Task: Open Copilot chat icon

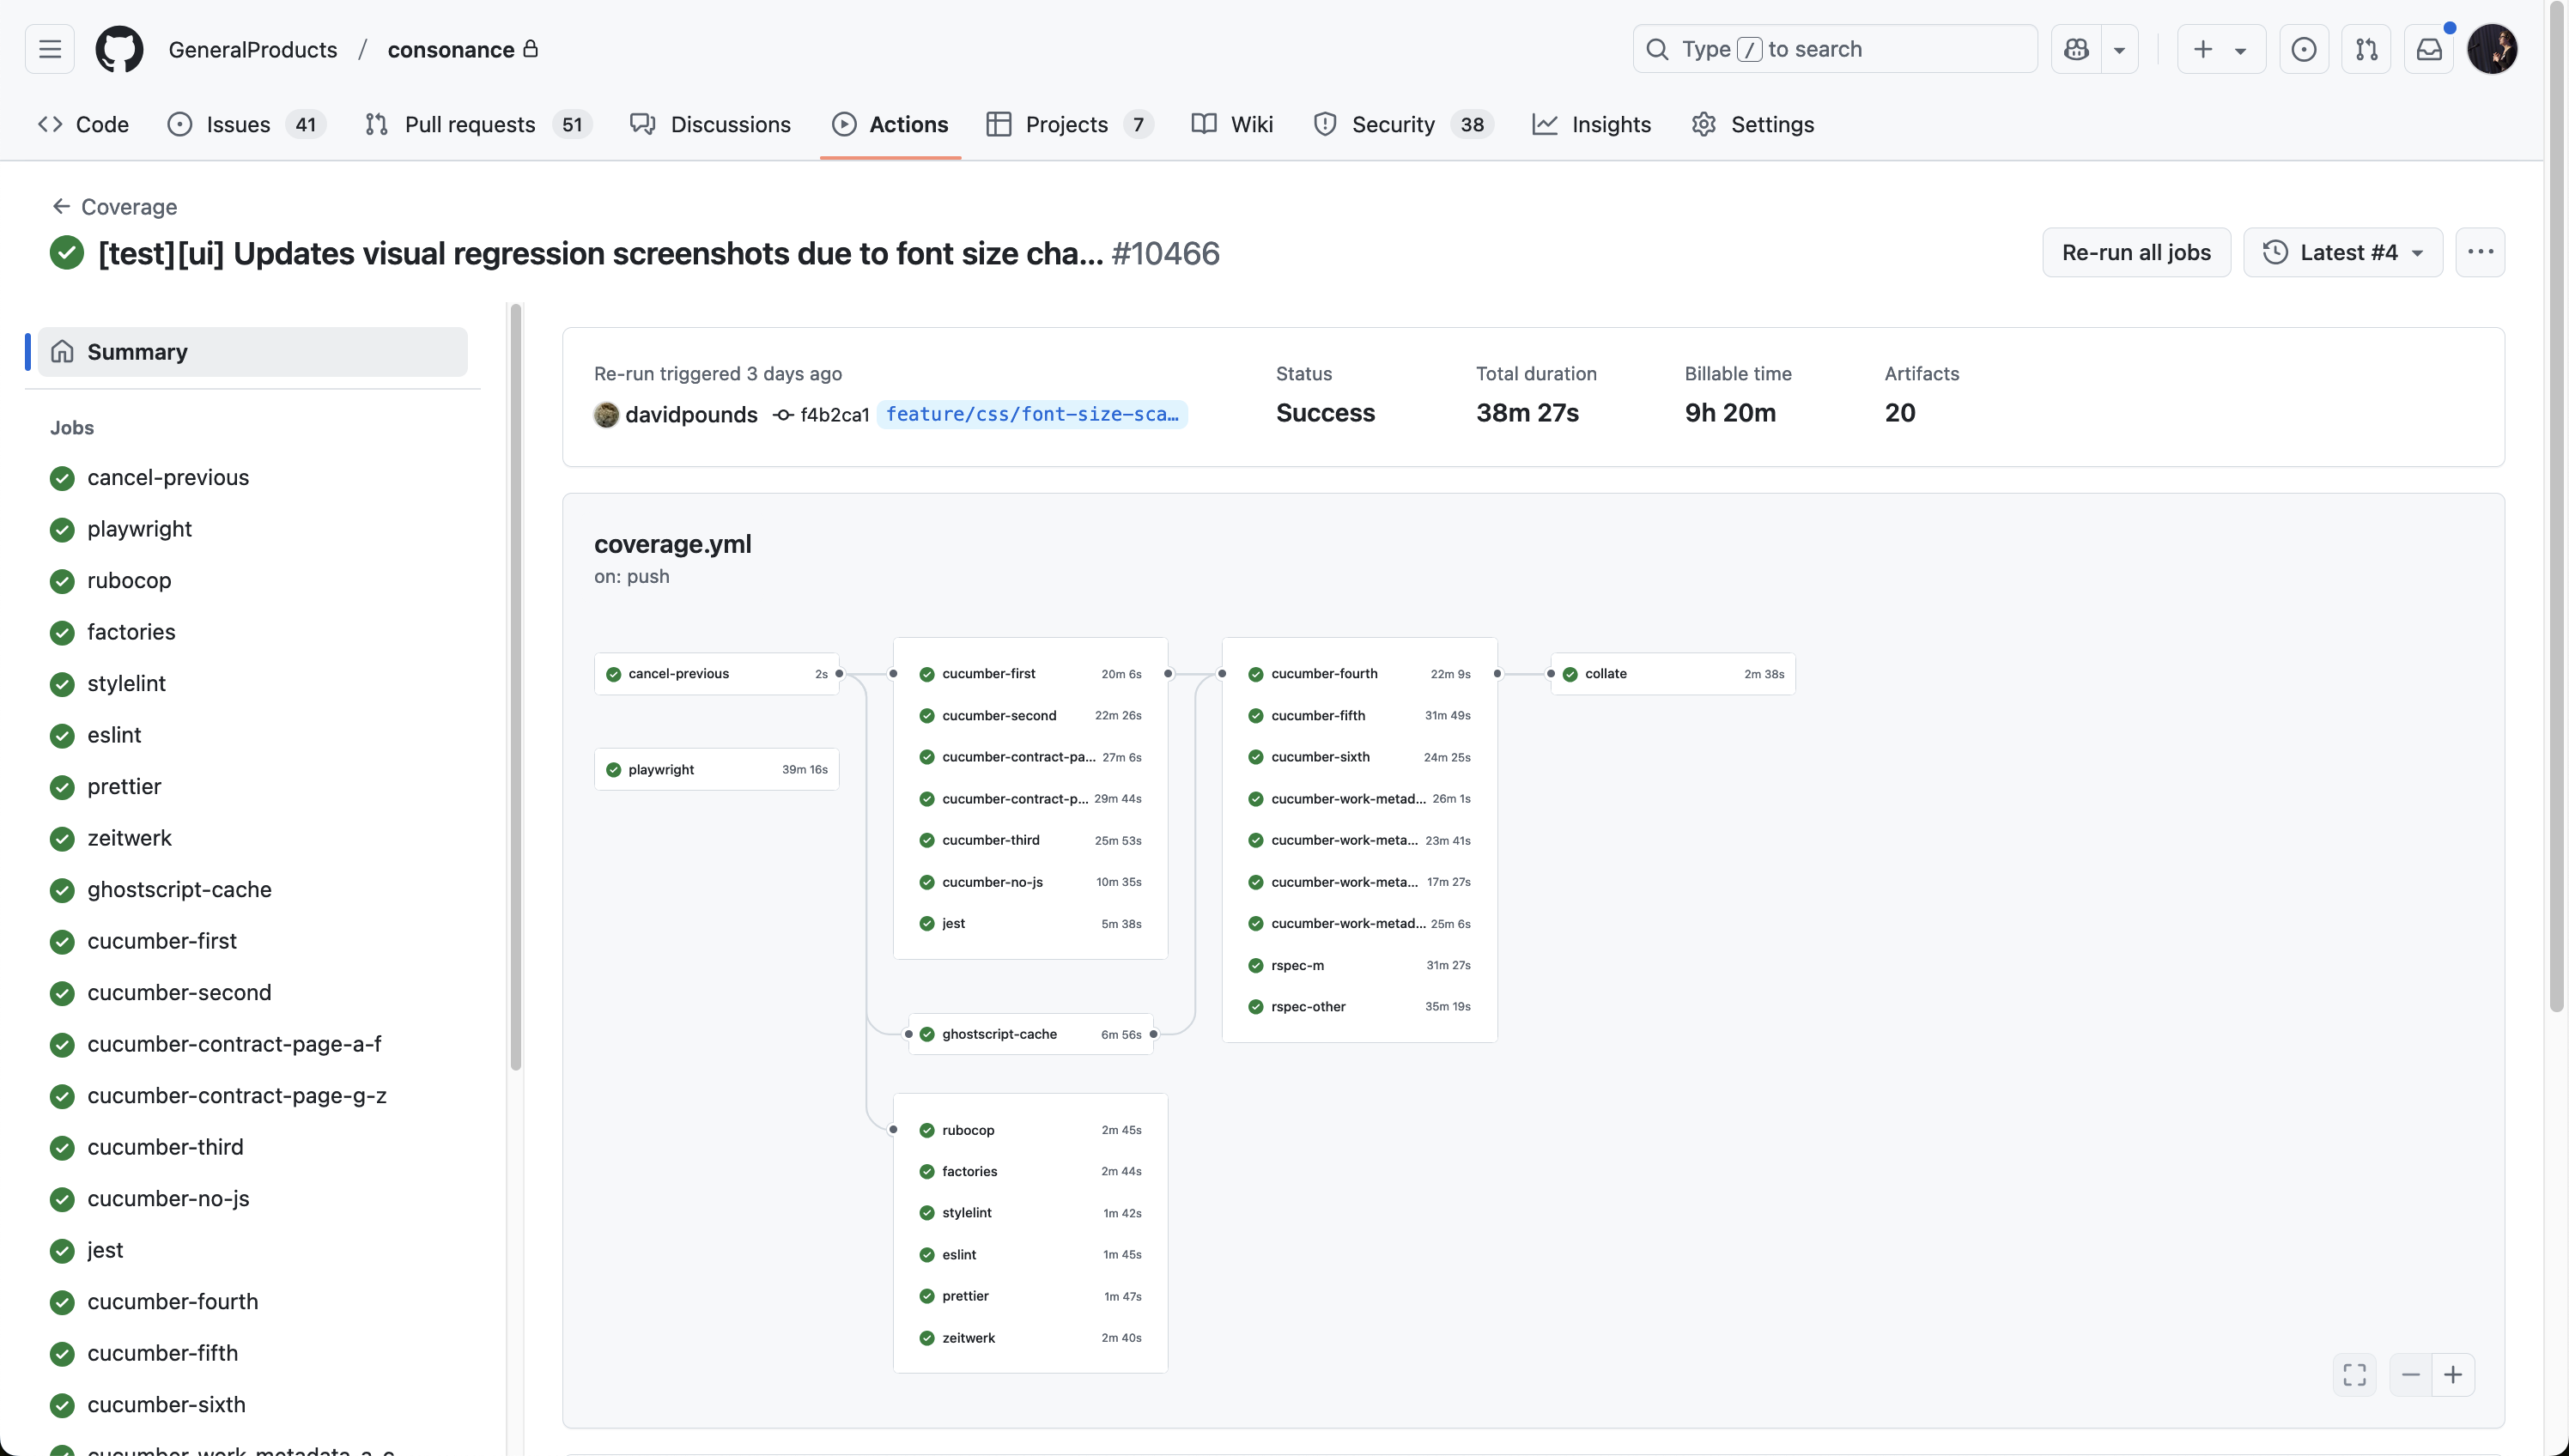Action: pyautogui.click(x=2076, y=49)
